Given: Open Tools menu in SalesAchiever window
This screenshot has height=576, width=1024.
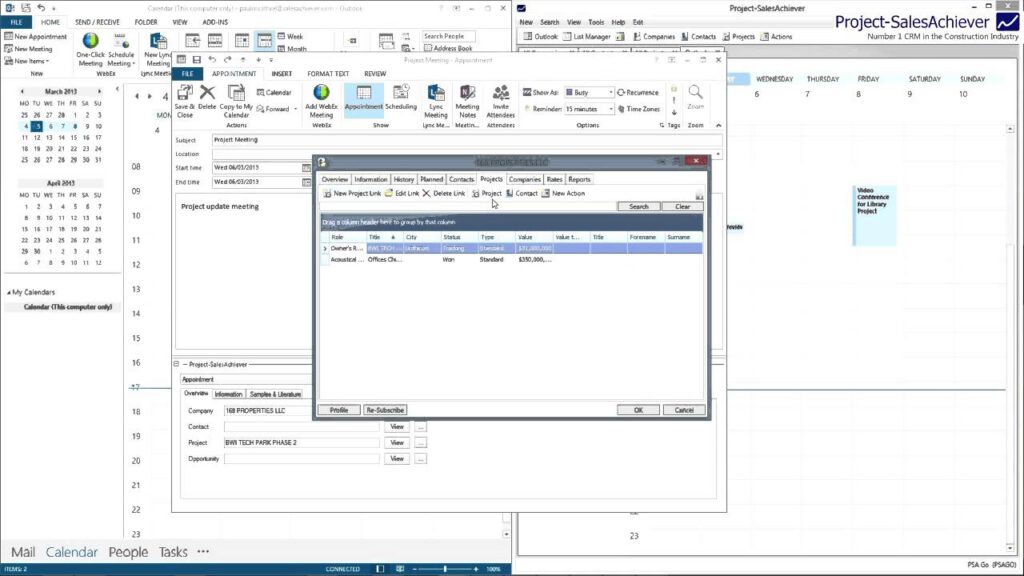Looking at the screenshot, I should pyautogui.click(x=596, y=22).
